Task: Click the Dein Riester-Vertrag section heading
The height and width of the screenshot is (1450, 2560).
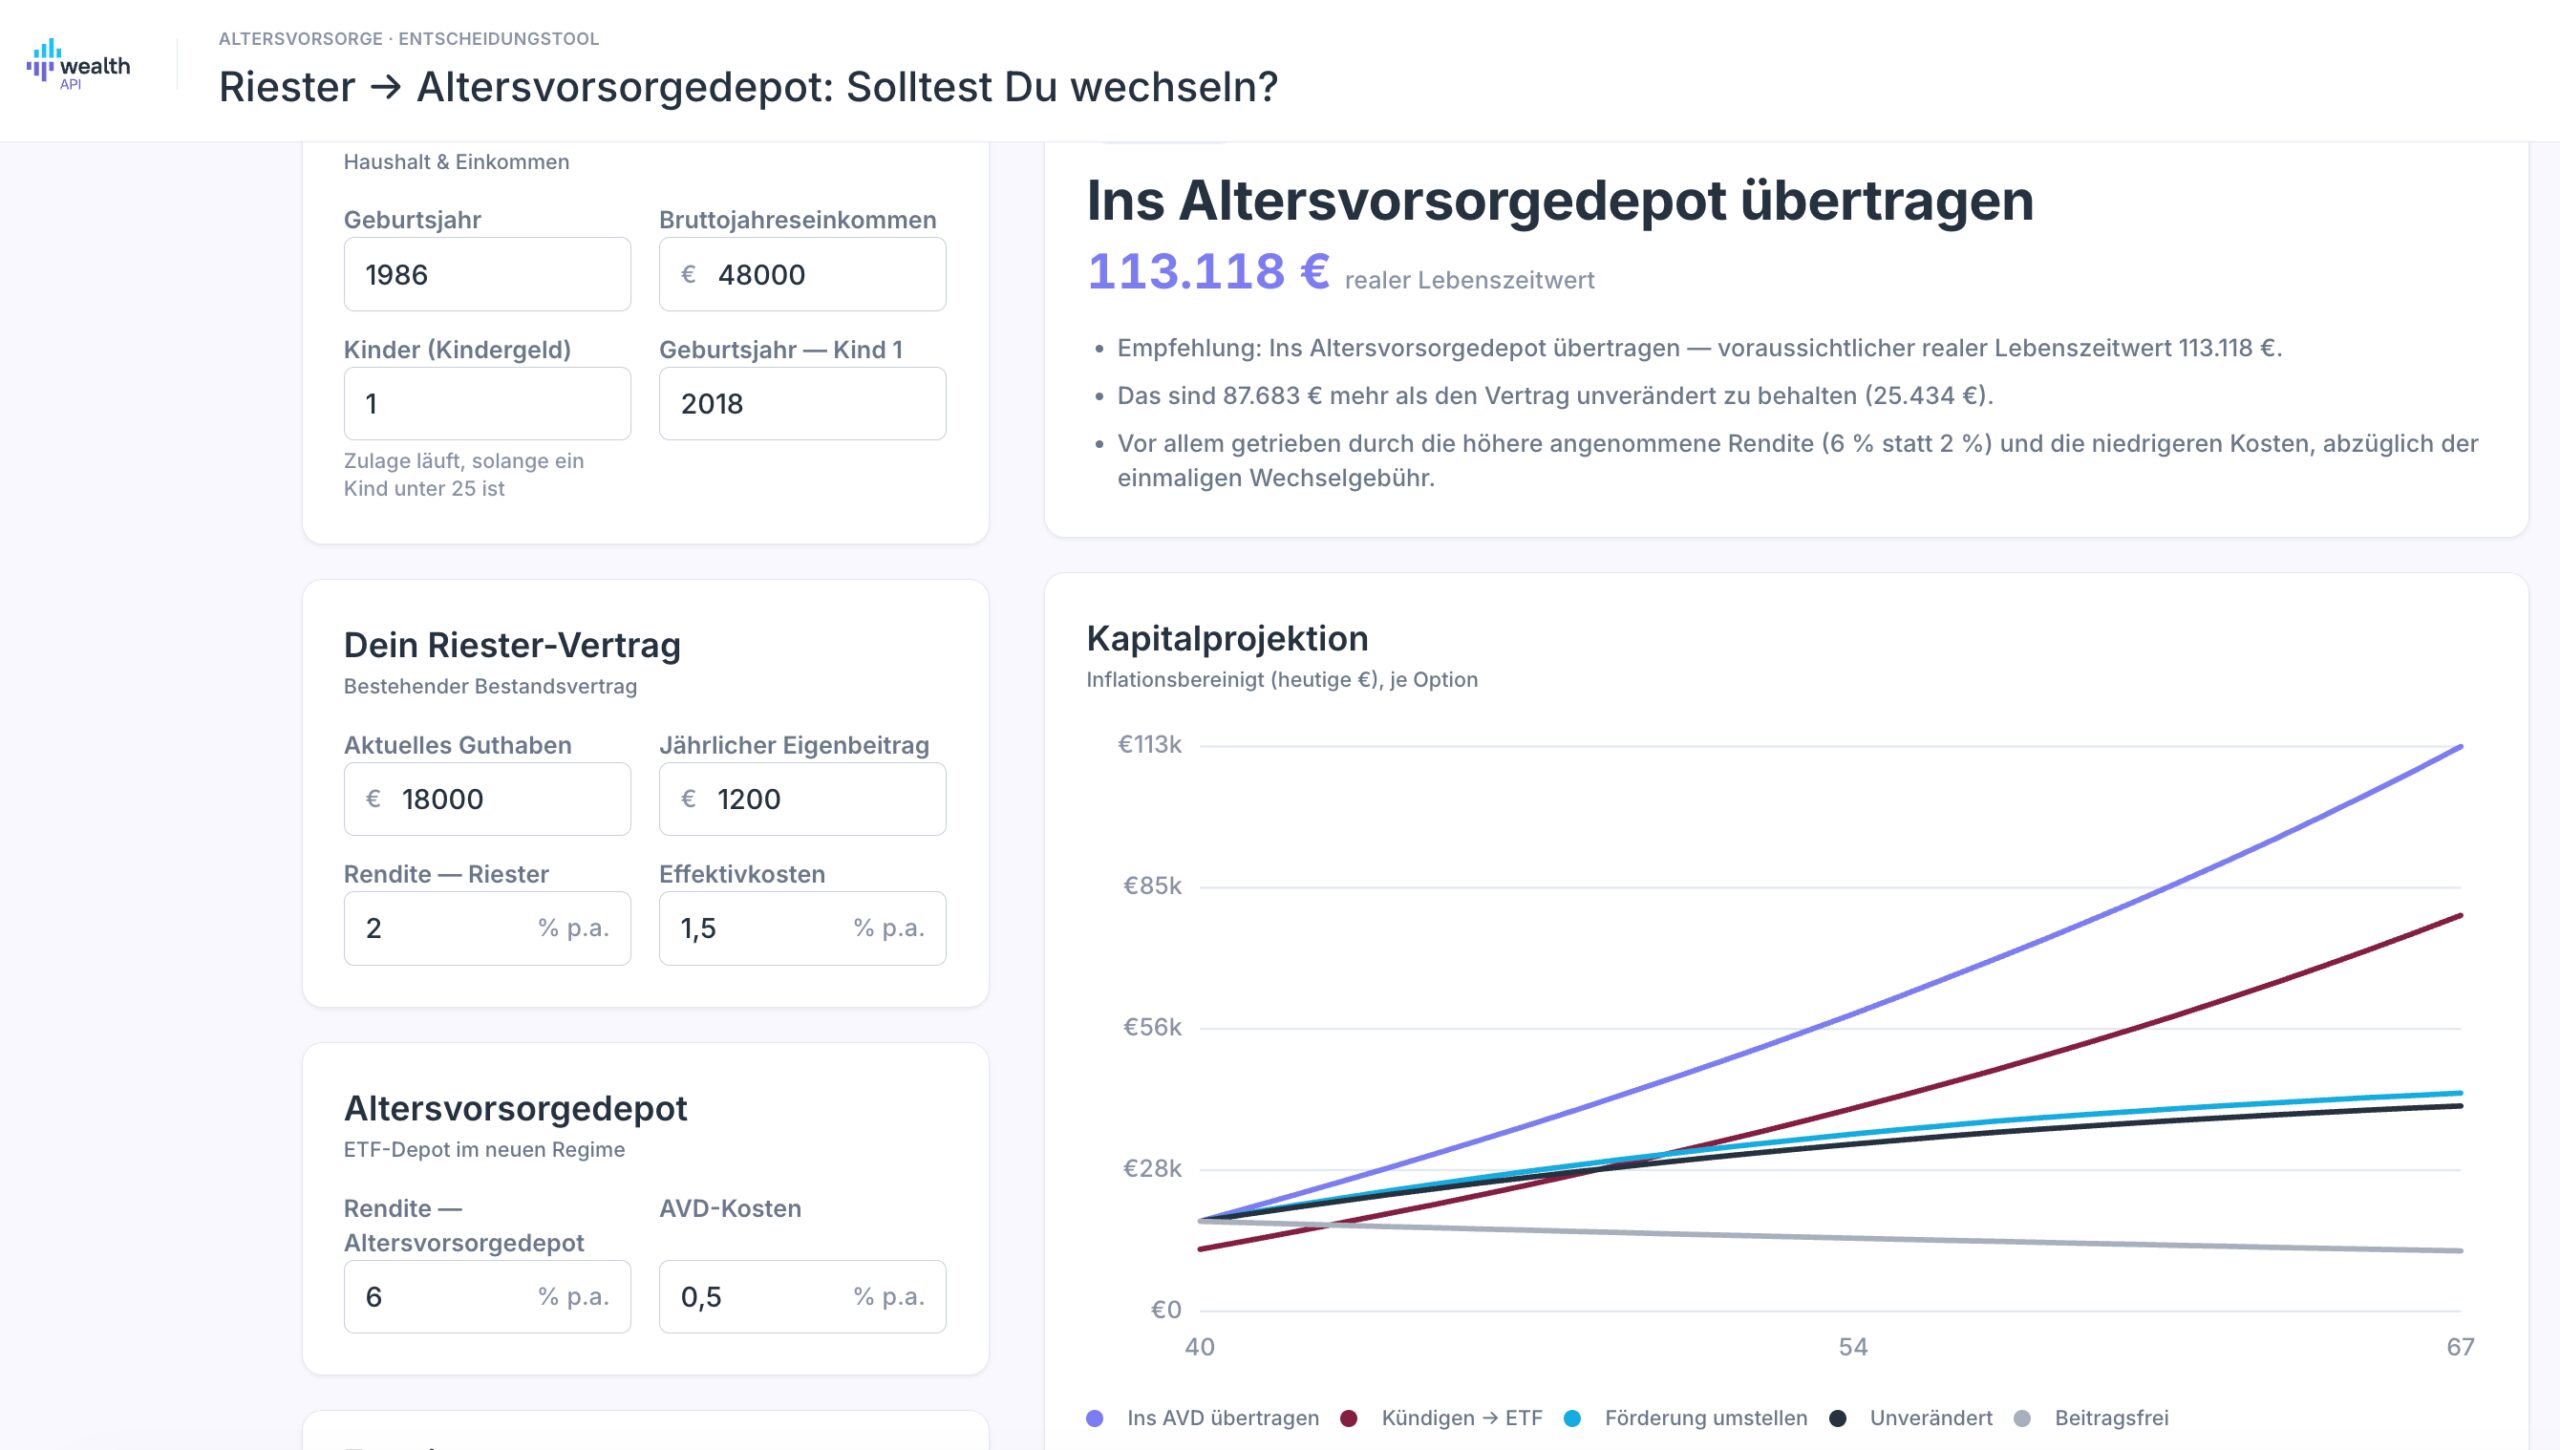Action: pos(512,645)
